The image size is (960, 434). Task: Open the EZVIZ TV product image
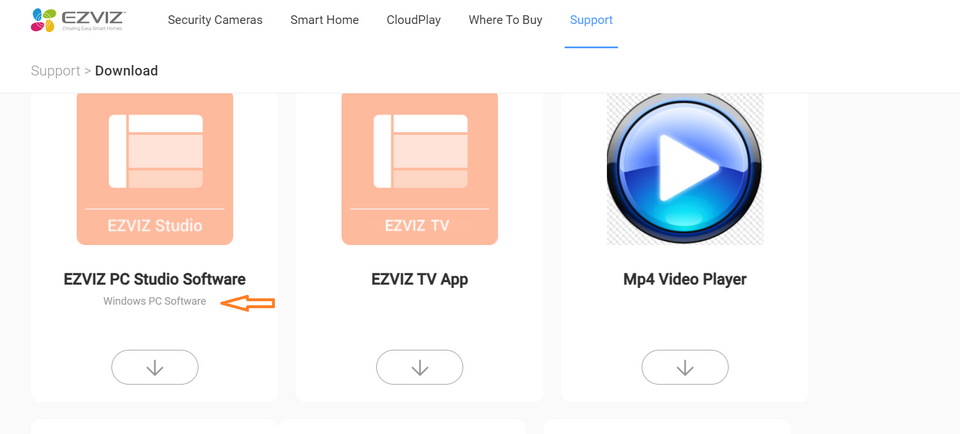pyautogui.click(x=419, y=169)
